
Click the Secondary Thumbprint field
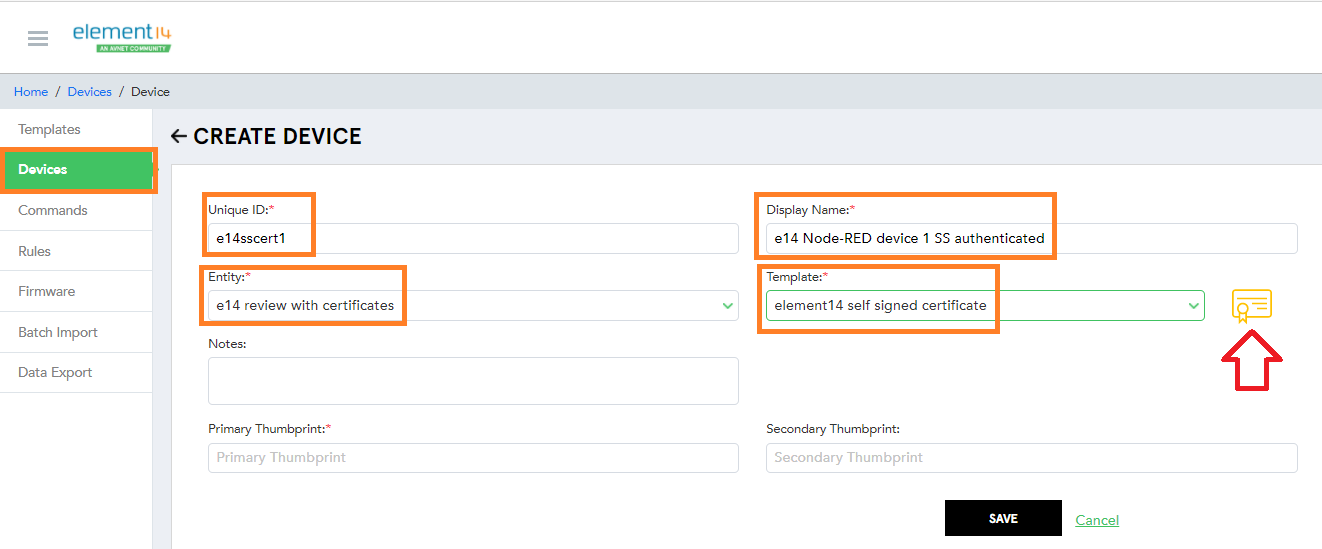click(1032, 458)
